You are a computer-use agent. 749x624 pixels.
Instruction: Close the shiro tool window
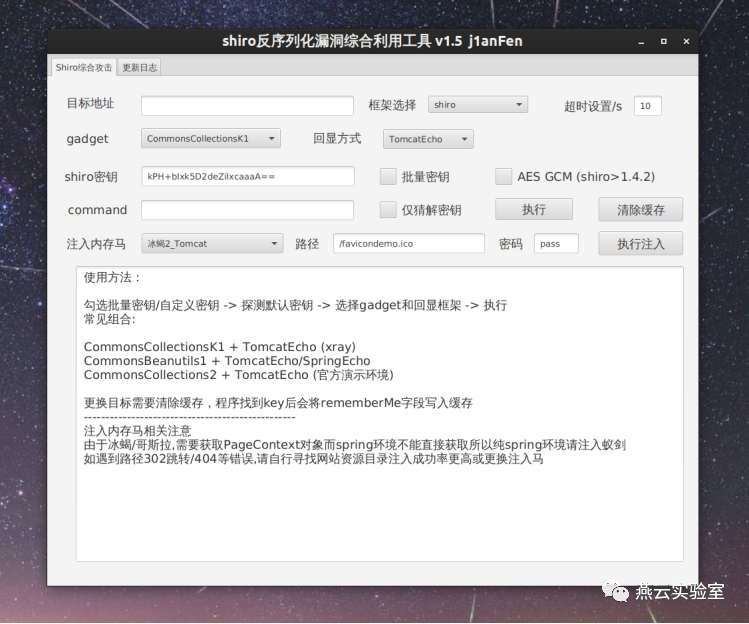pos(686,42)
